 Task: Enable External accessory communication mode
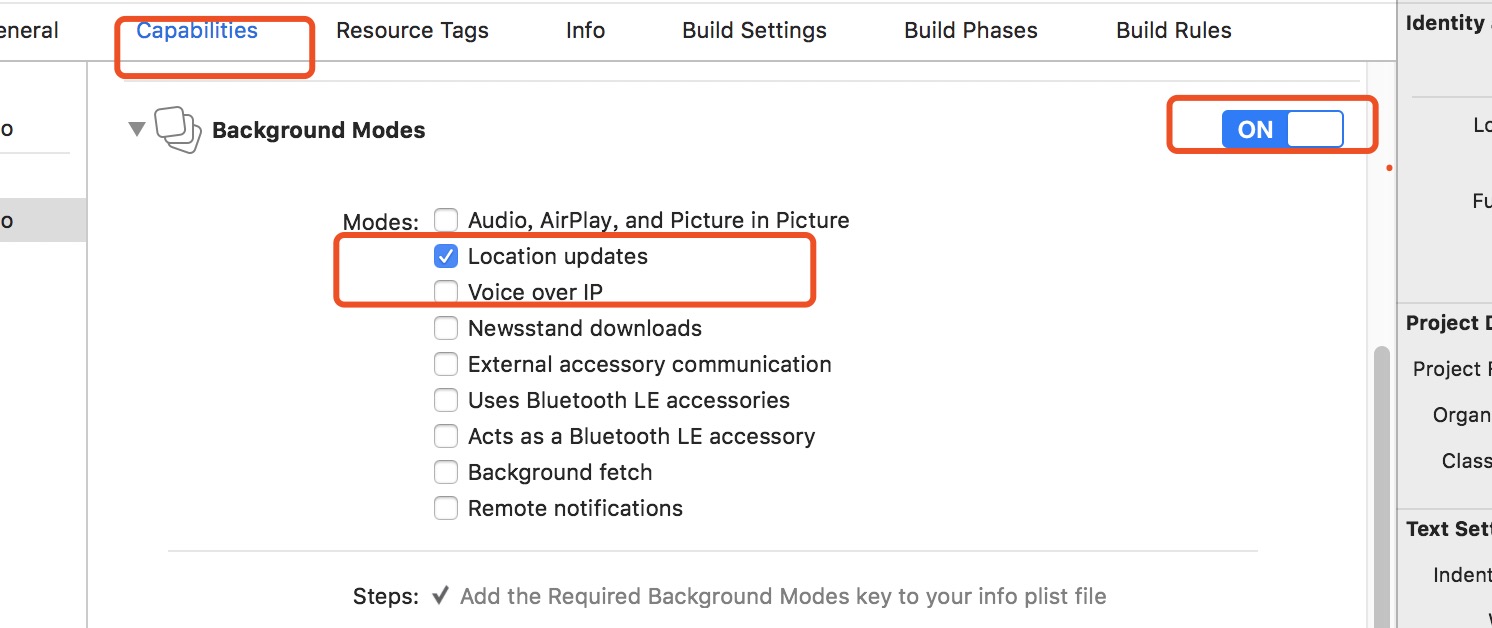(x=446, y=364)
